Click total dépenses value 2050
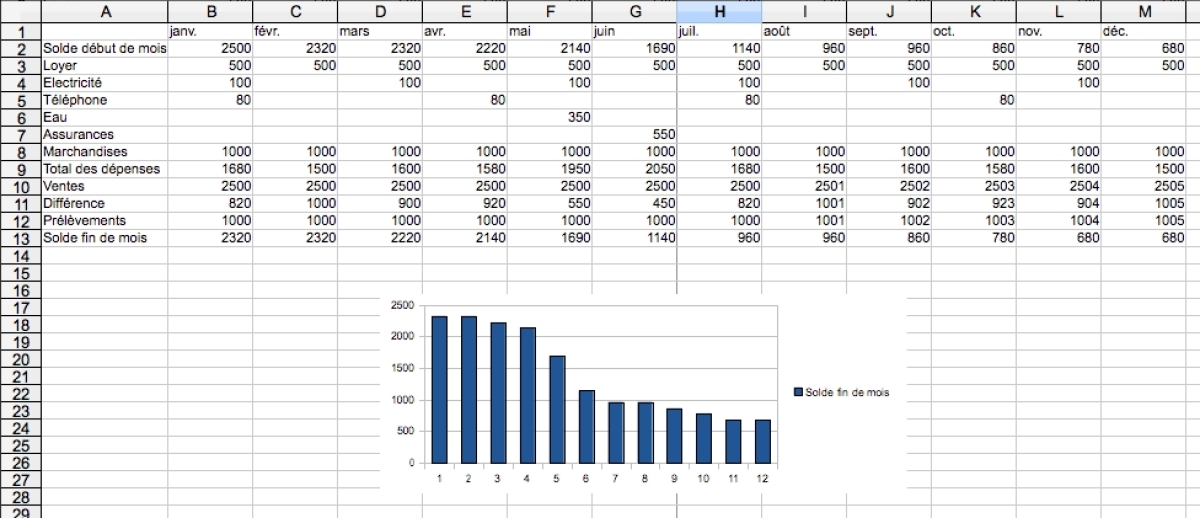1200x518 pixels. coord(634,169)
